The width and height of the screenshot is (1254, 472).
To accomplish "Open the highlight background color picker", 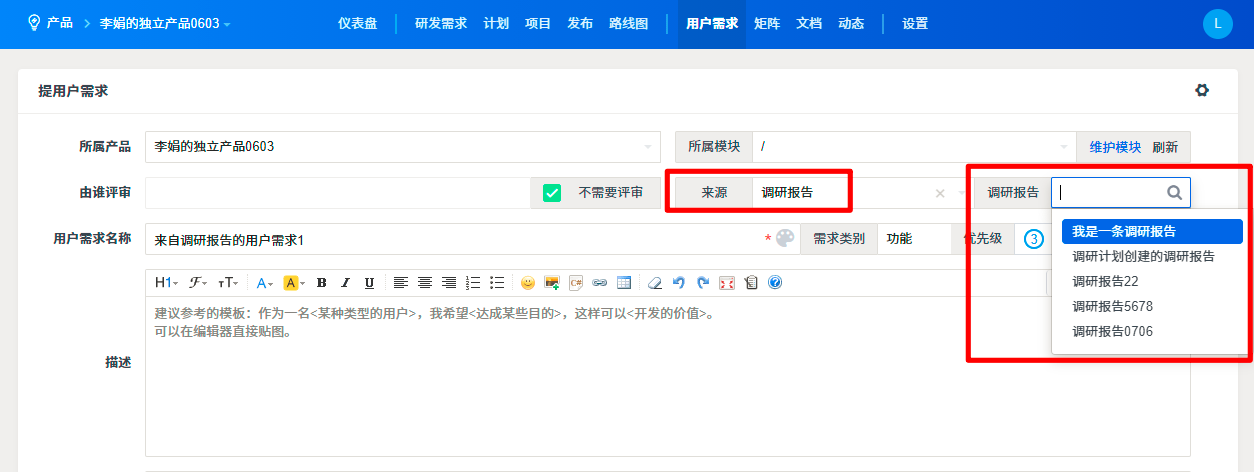I will (x=293, y=283).
